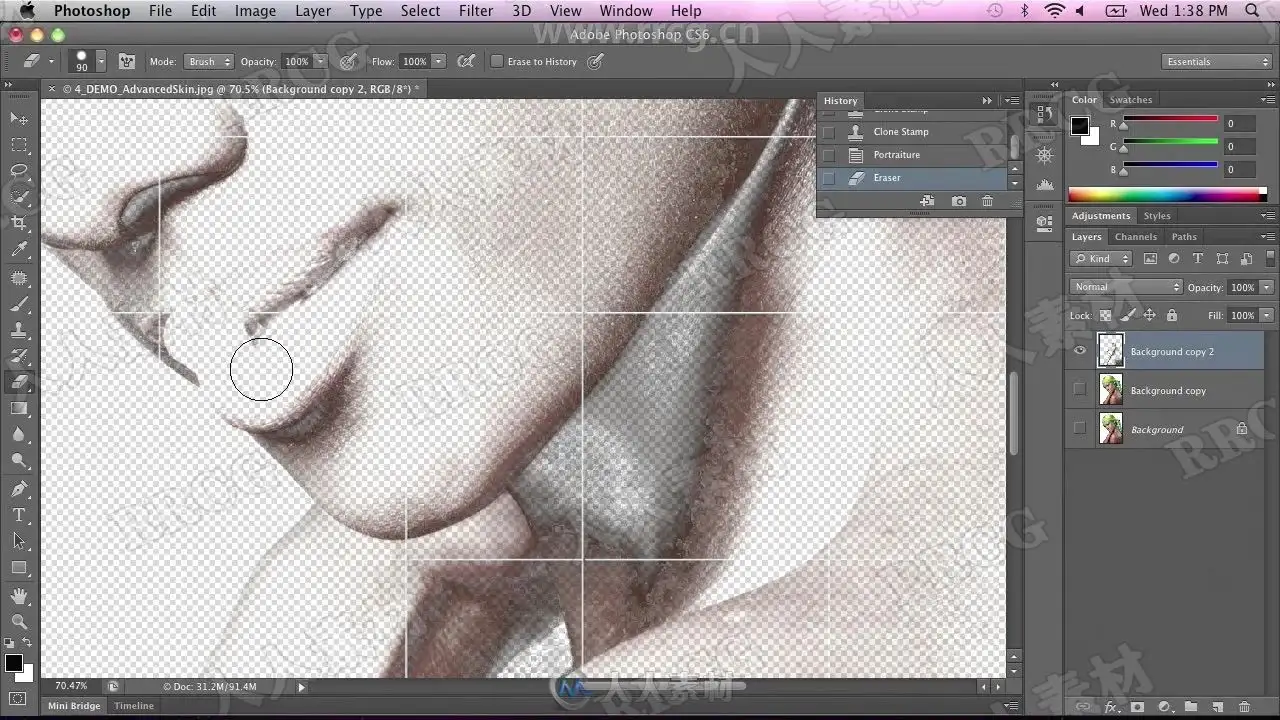Image resolution: width=1280 pixels, height=720 pixels.
Task: Open the Filter menu
Action: tap(475, 11)
